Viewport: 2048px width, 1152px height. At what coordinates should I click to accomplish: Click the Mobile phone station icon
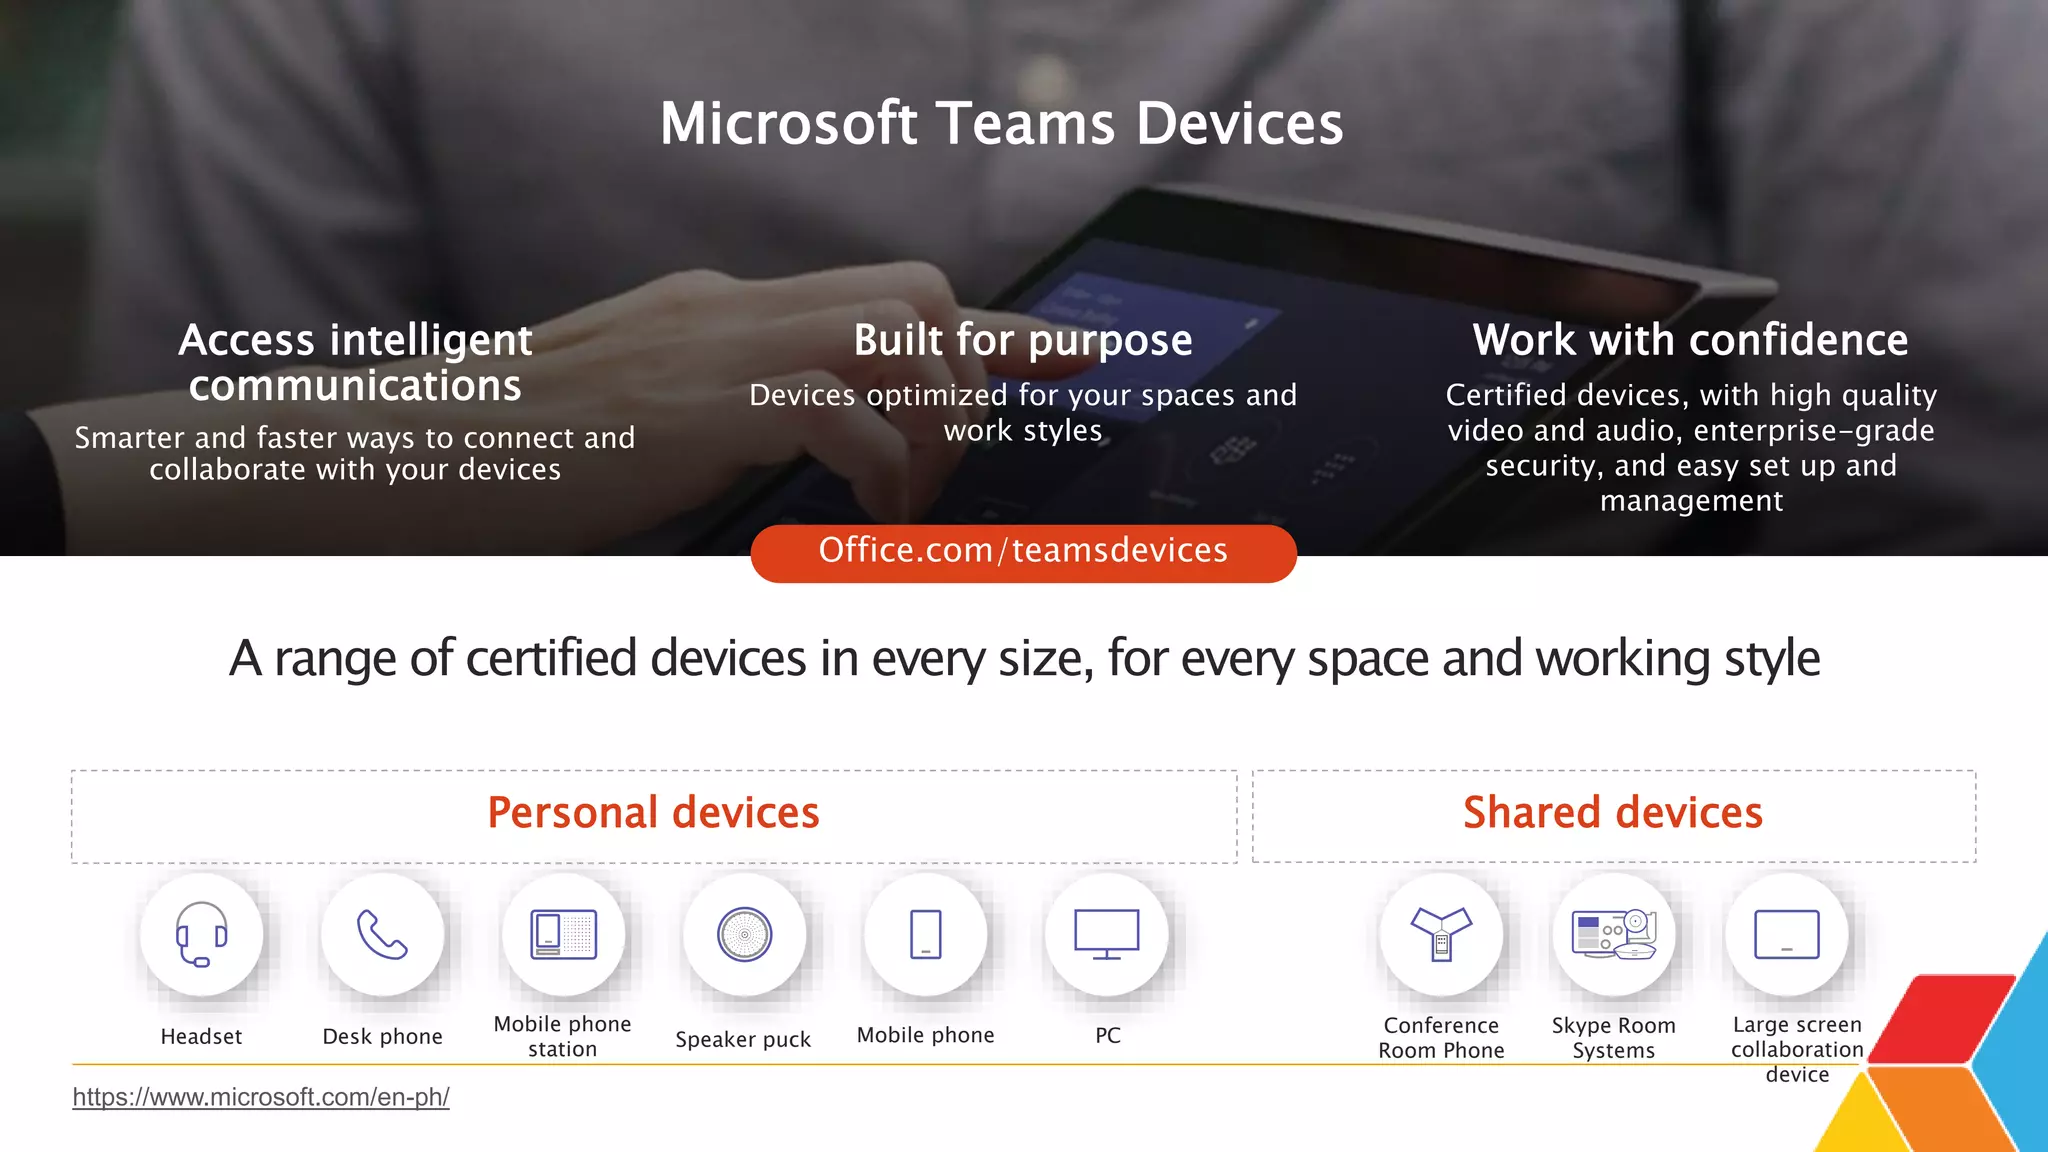(x=563, y=934)
